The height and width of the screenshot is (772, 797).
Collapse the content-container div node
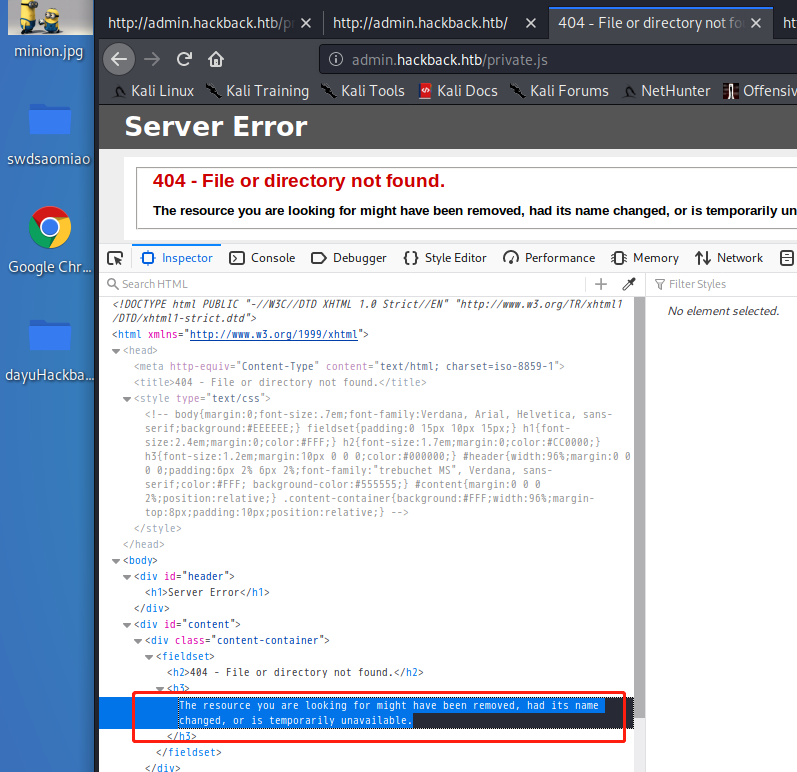(138, 641)
